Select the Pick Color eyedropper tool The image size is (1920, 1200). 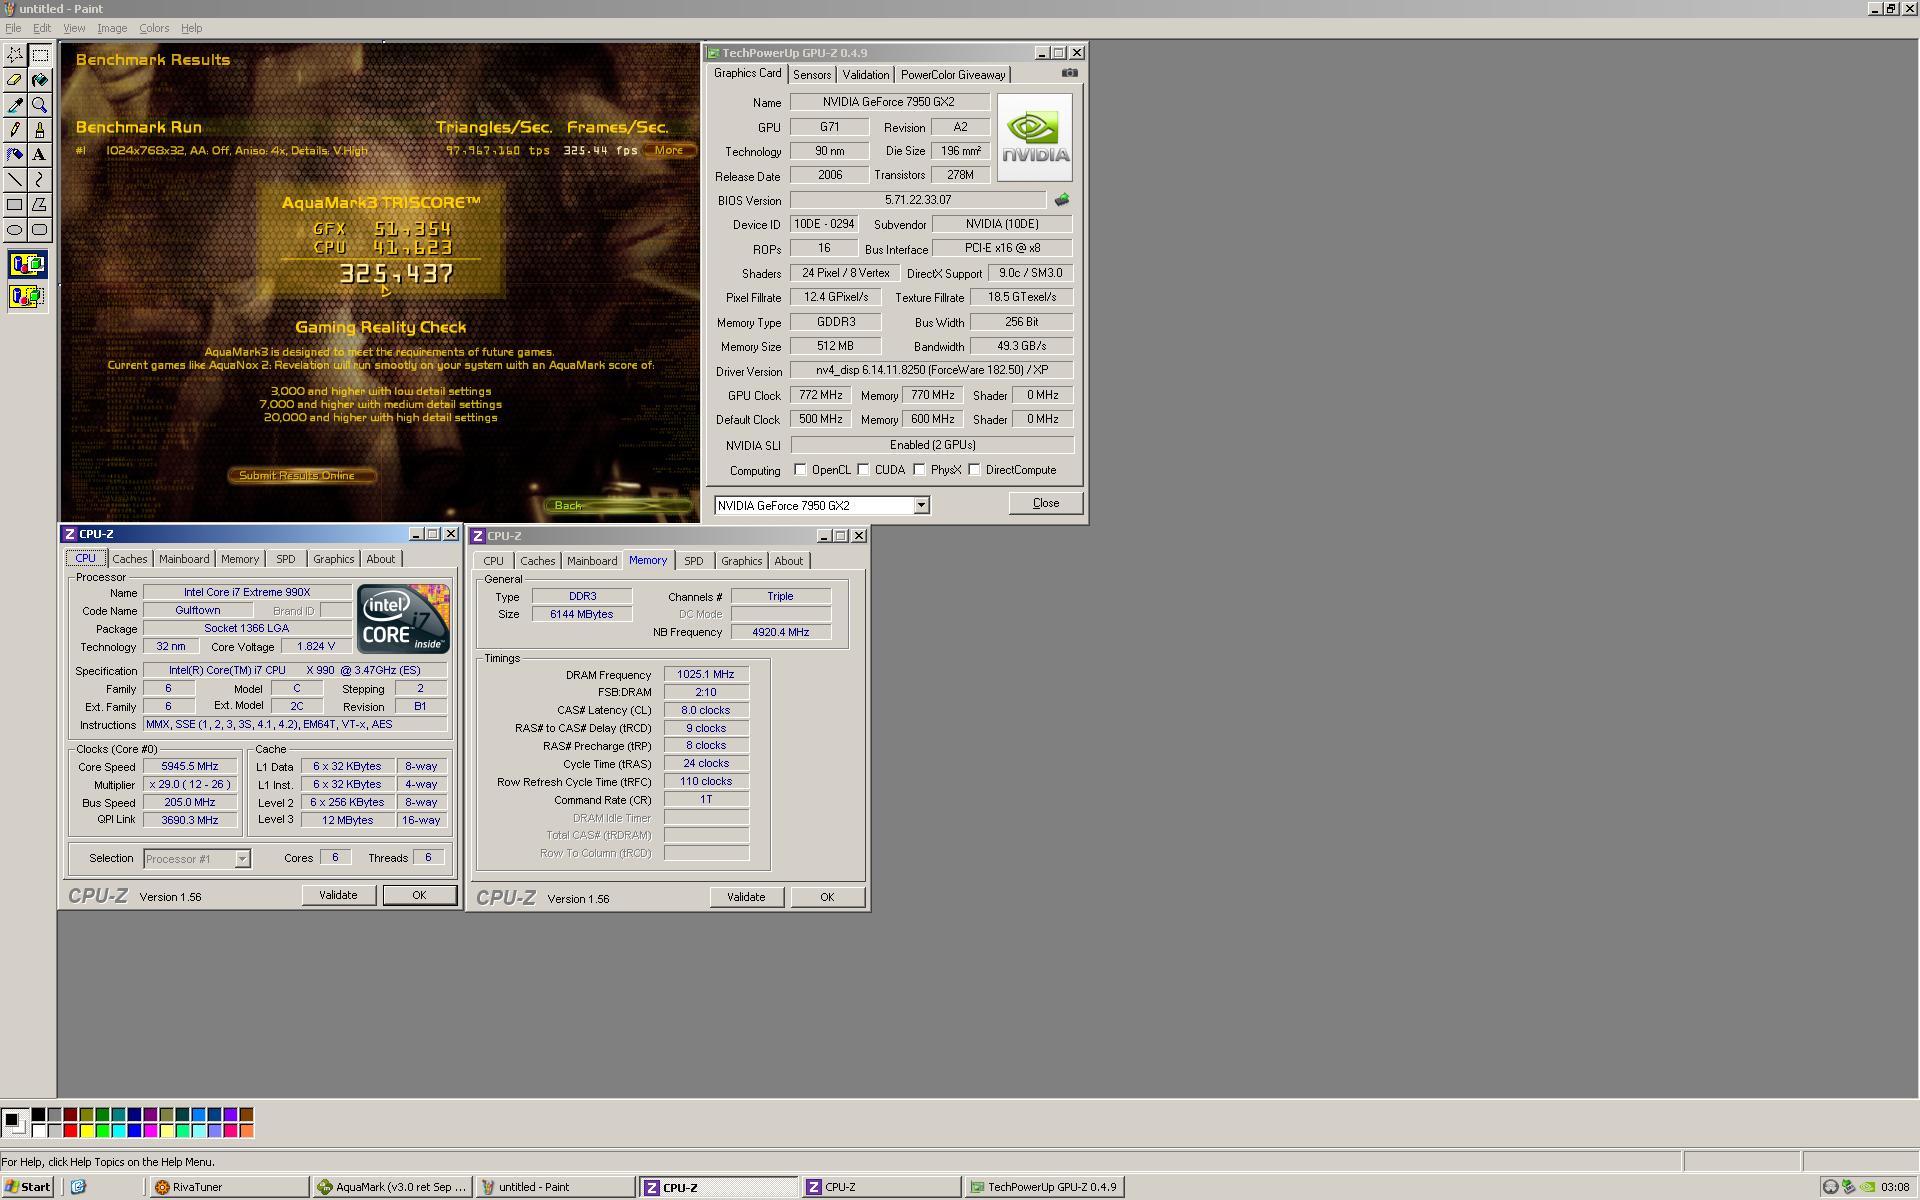(15, 105)
